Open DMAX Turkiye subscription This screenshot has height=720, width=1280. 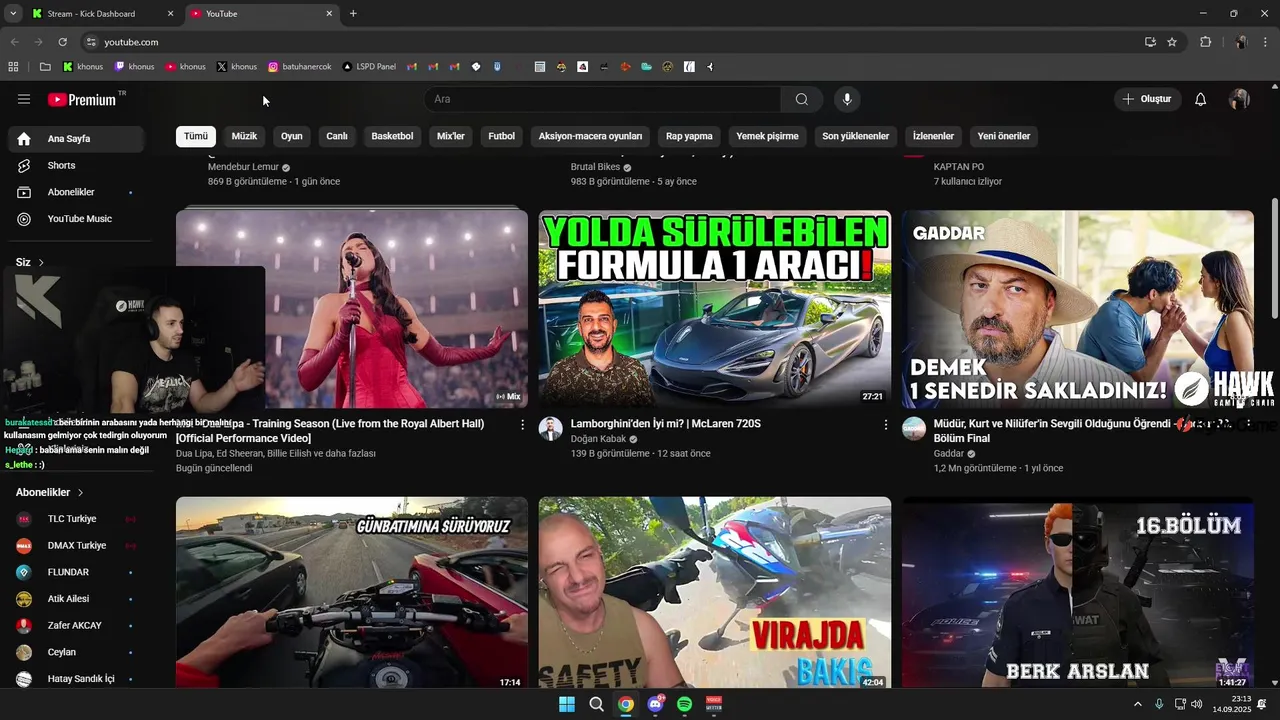76,546
